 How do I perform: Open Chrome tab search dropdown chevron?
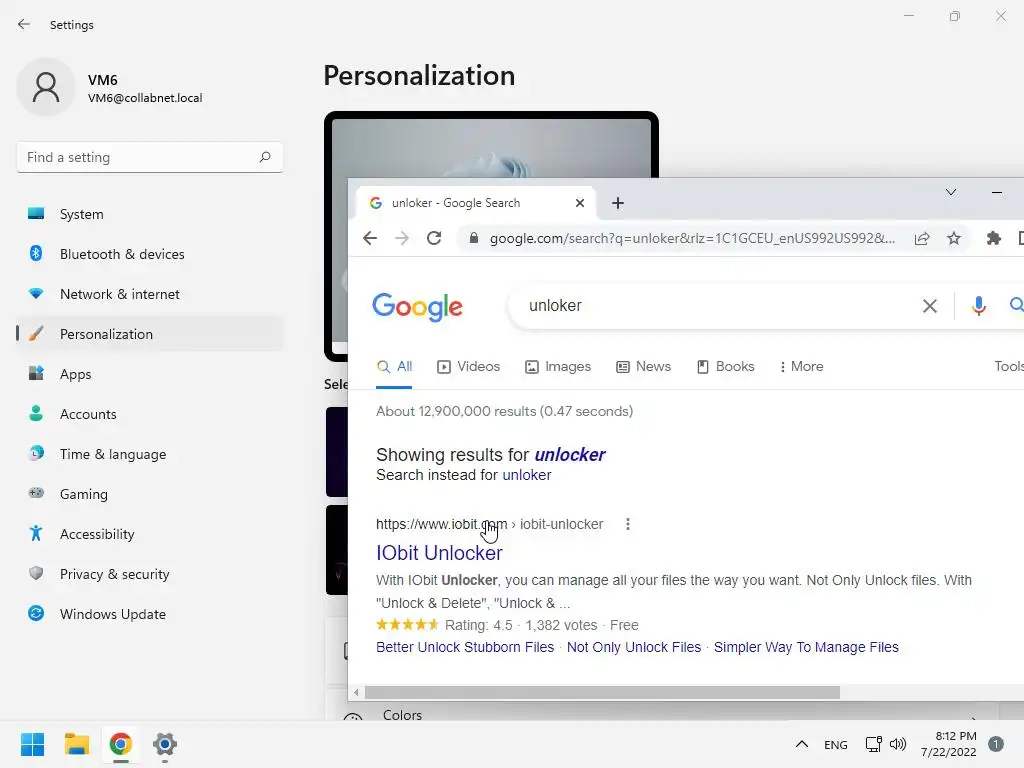tap(951, 192)
